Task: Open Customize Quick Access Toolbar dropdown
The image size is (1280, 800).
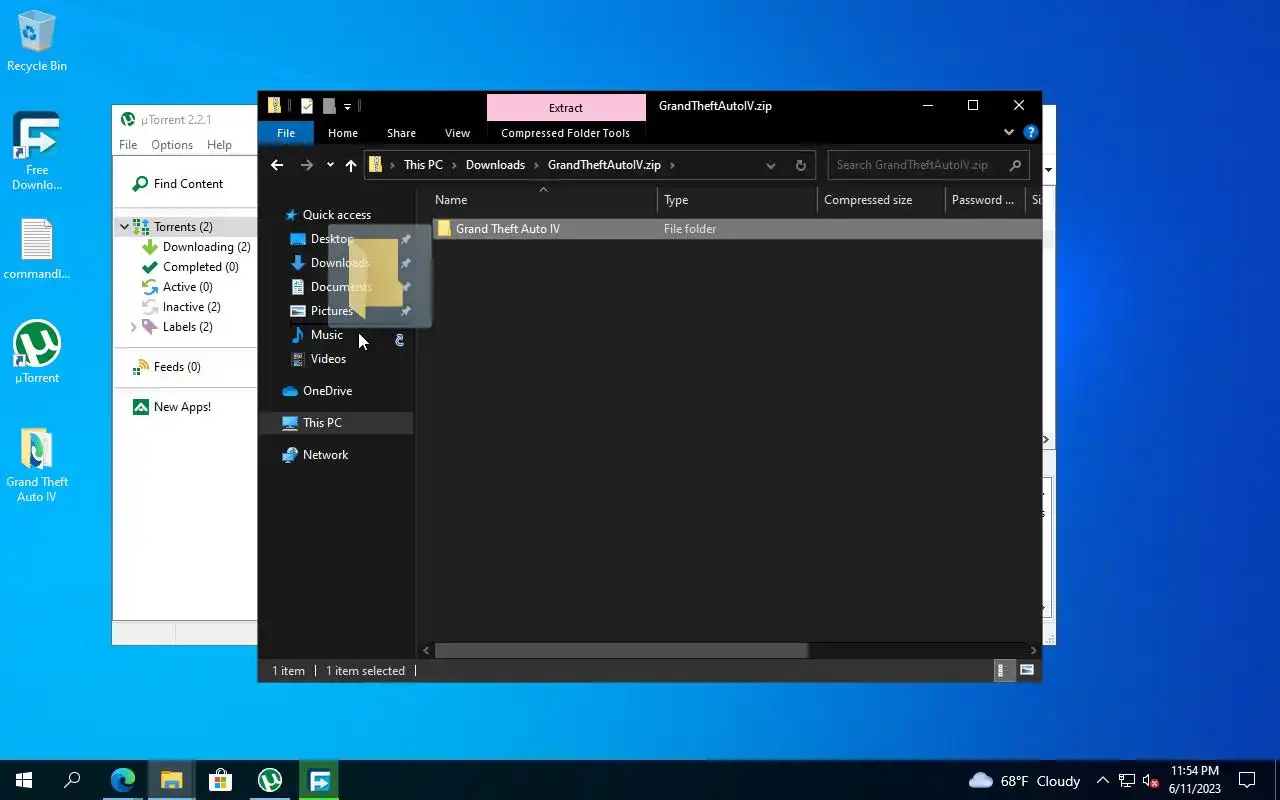Action: point(347,106)
